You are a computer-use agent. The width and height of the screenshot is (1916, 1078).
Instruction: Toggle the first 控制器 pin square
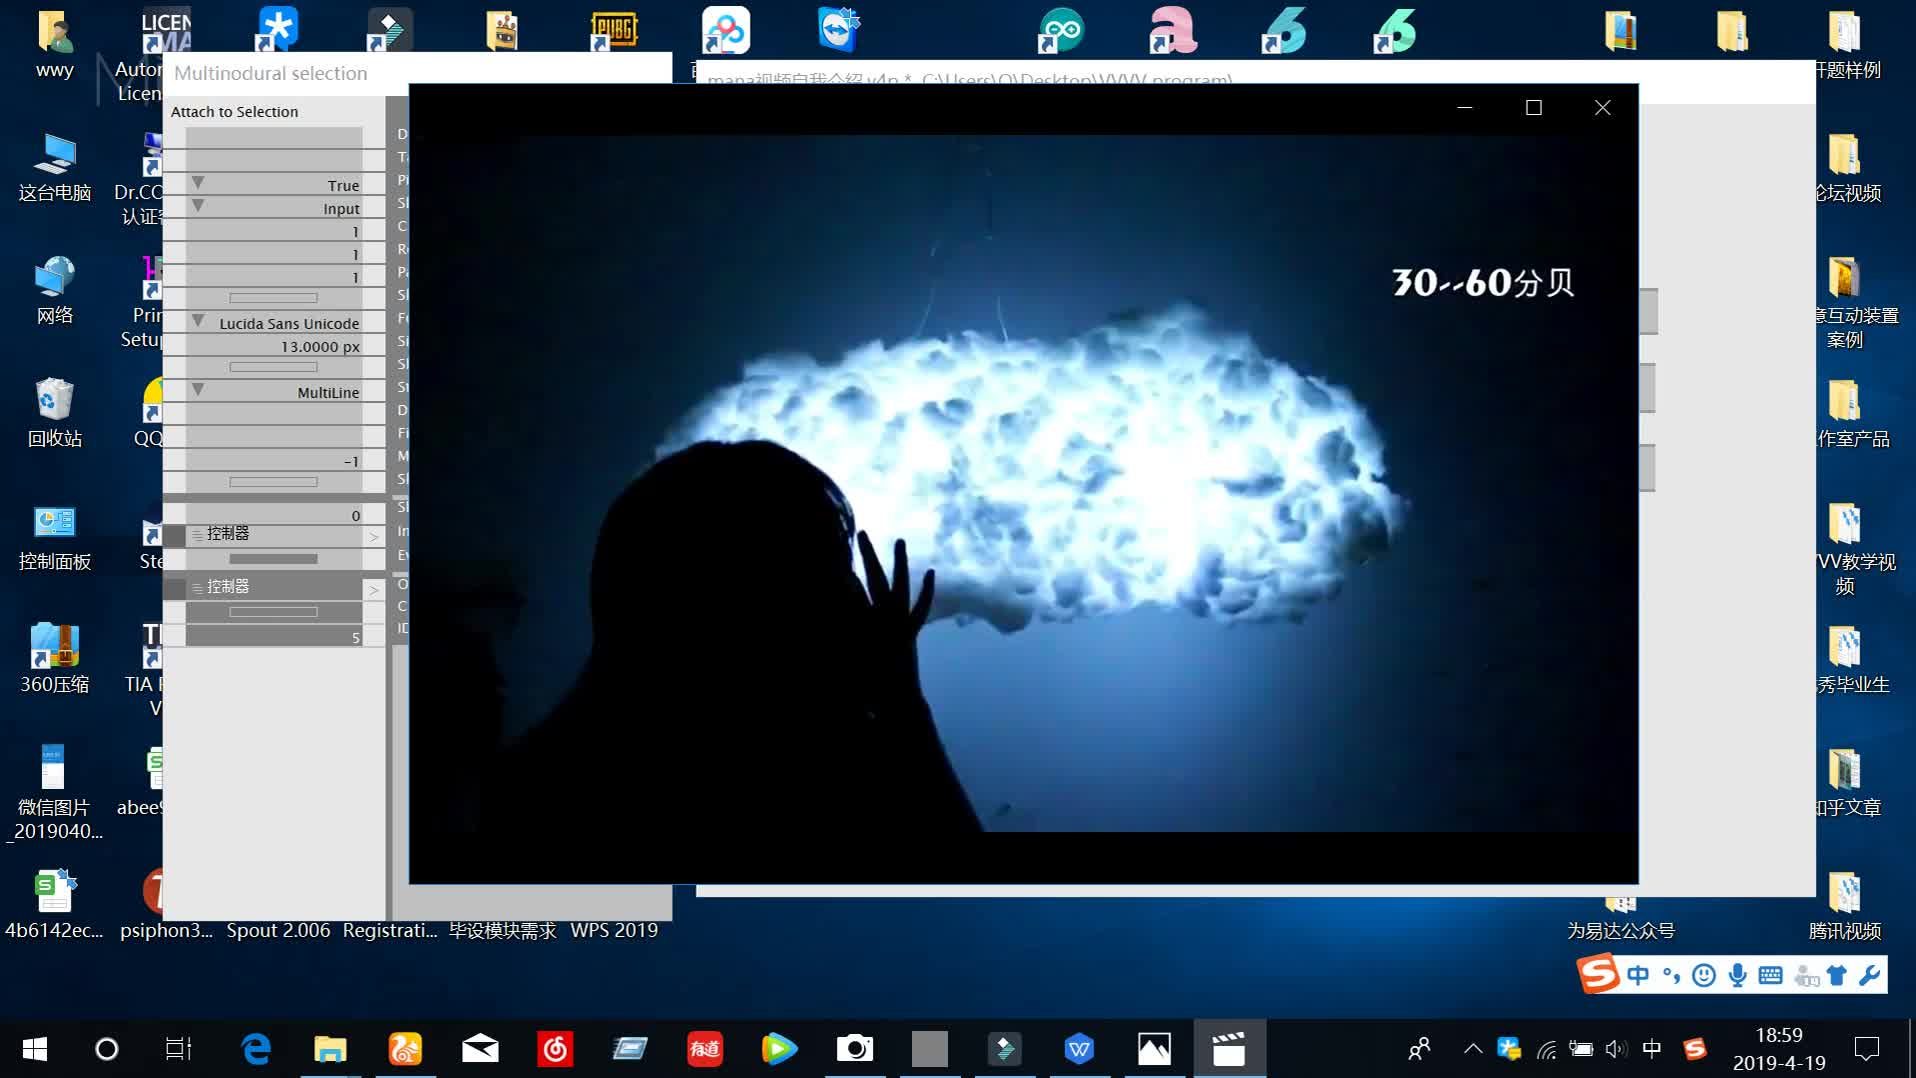coord(174,535)
